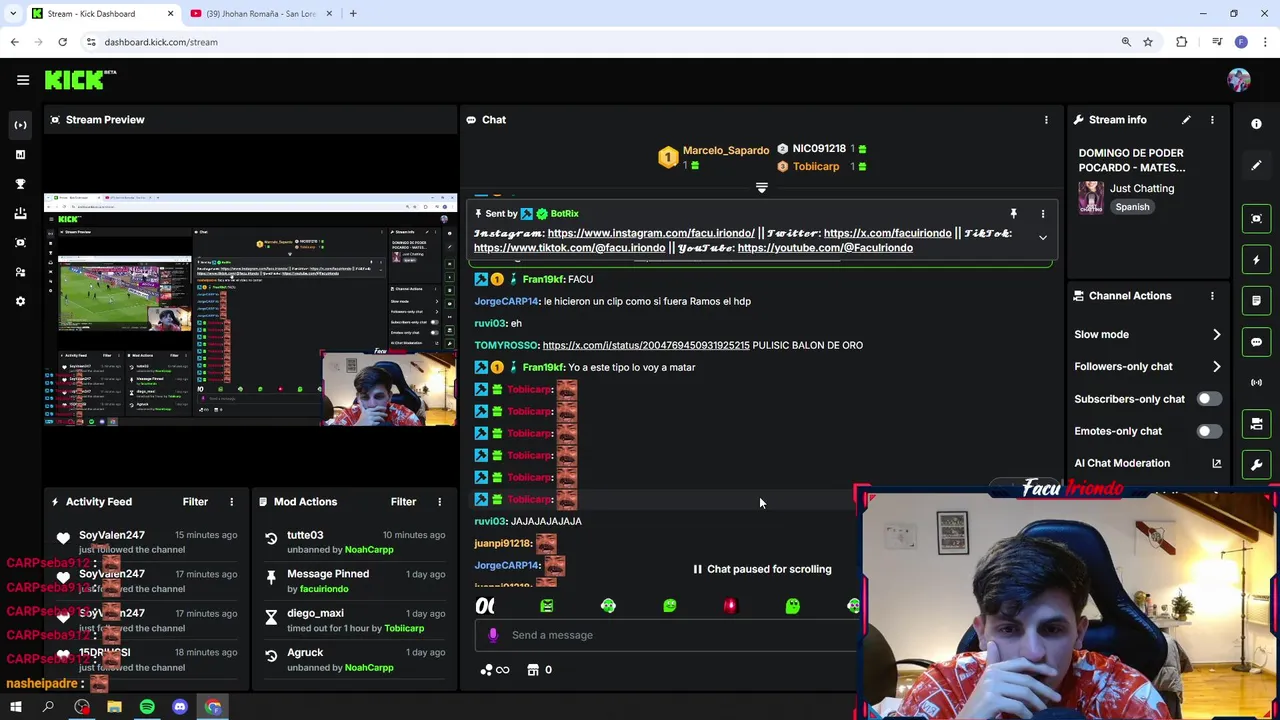
Task: Collapse the pinned message with chevron
Action: [x=1042, y=238]
